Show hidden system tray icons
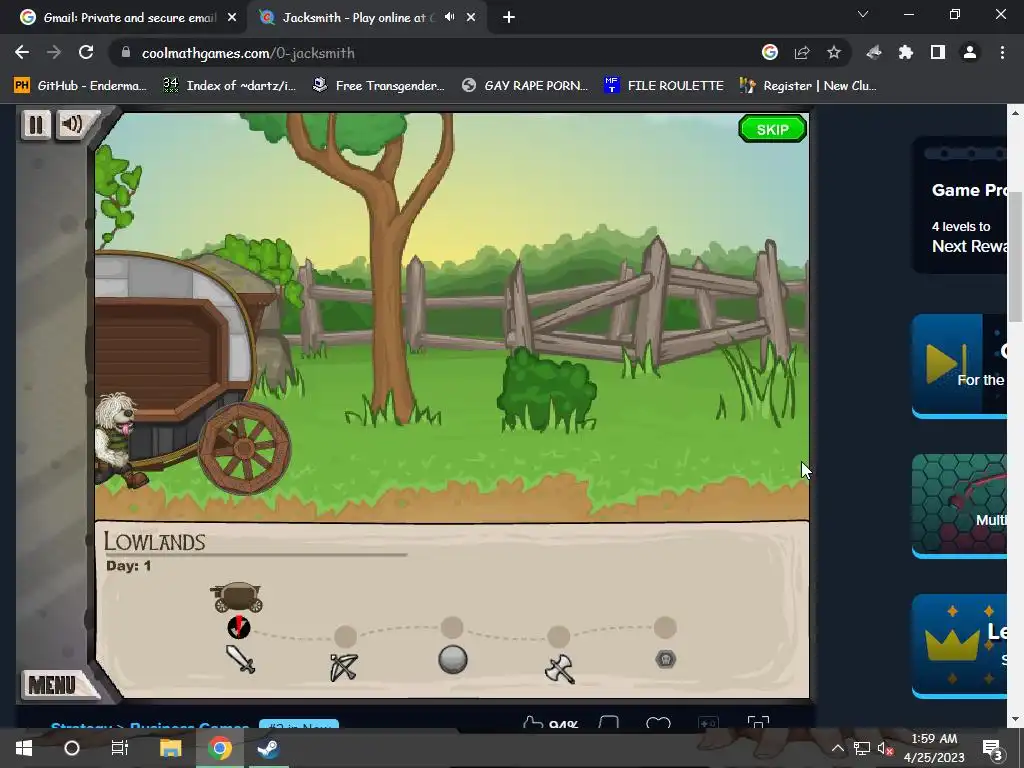 (x=837, y=748)
